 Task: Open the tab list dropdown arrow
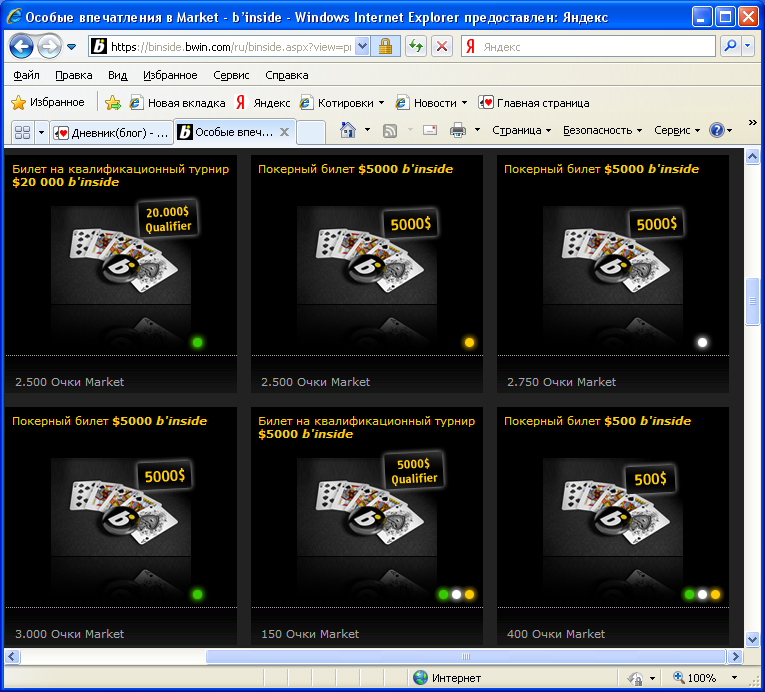[41, 132]
